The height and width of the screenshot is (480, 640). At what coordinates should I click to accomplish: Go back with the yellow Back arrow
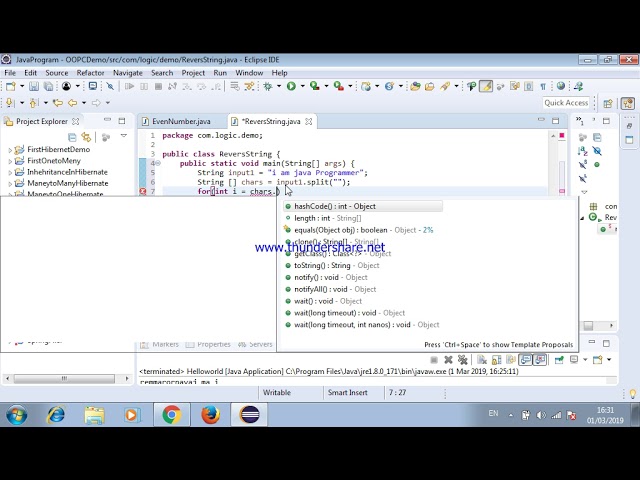click(73, 103)
